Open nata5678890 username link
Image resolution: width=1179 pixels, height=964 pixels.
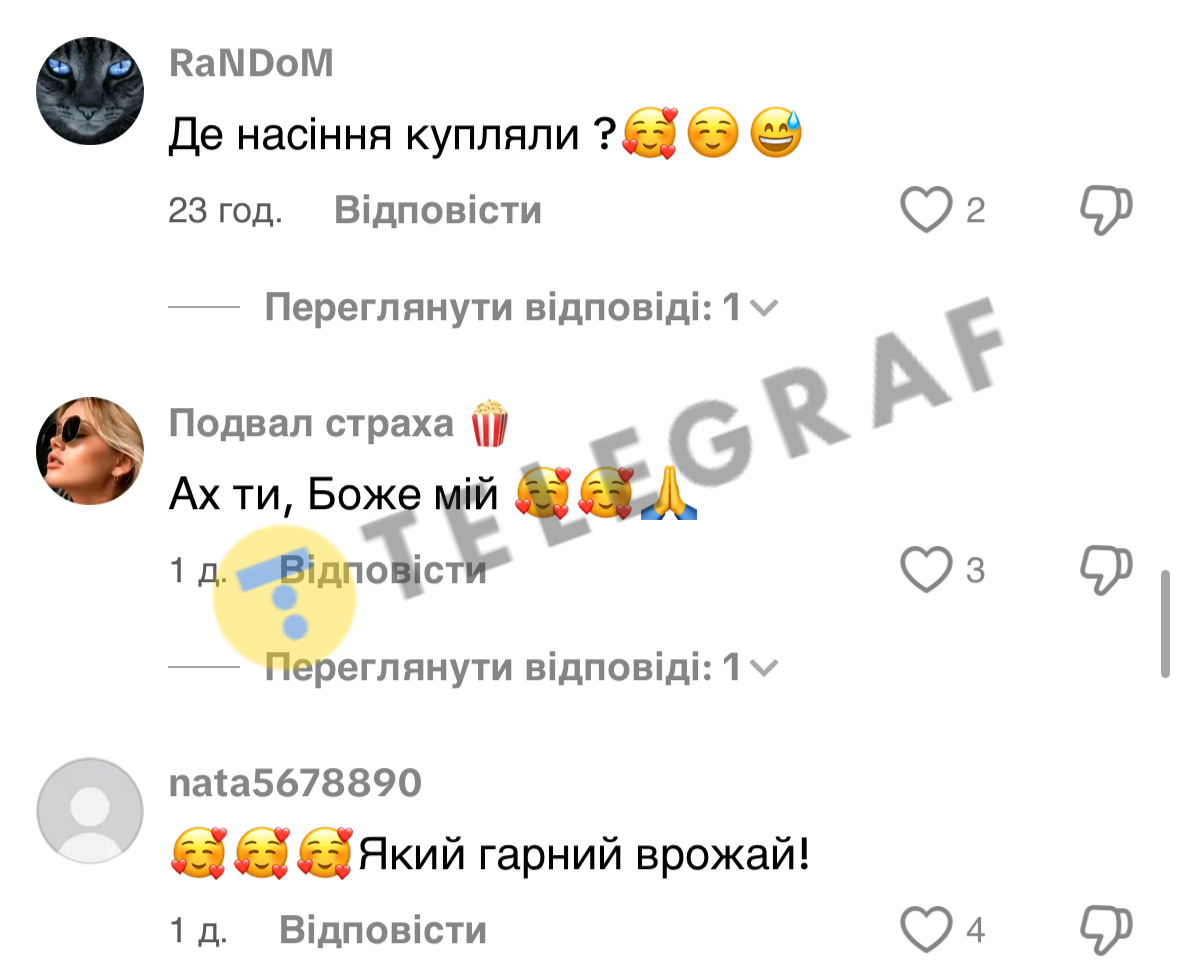coord(295,784)
